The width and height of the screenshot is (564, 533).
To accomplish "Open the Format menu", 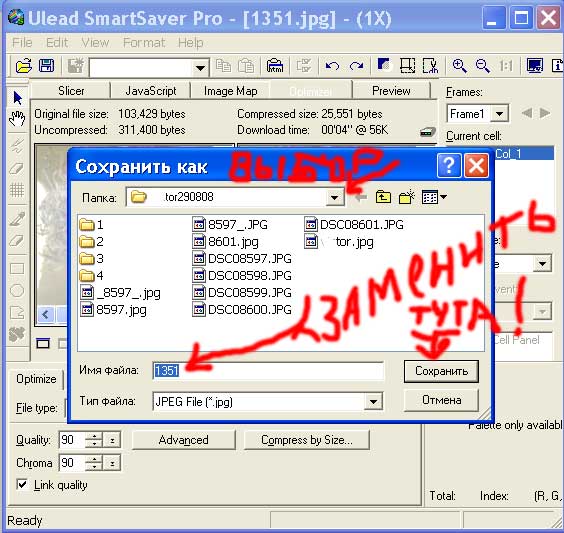I will tap(144, 43).
